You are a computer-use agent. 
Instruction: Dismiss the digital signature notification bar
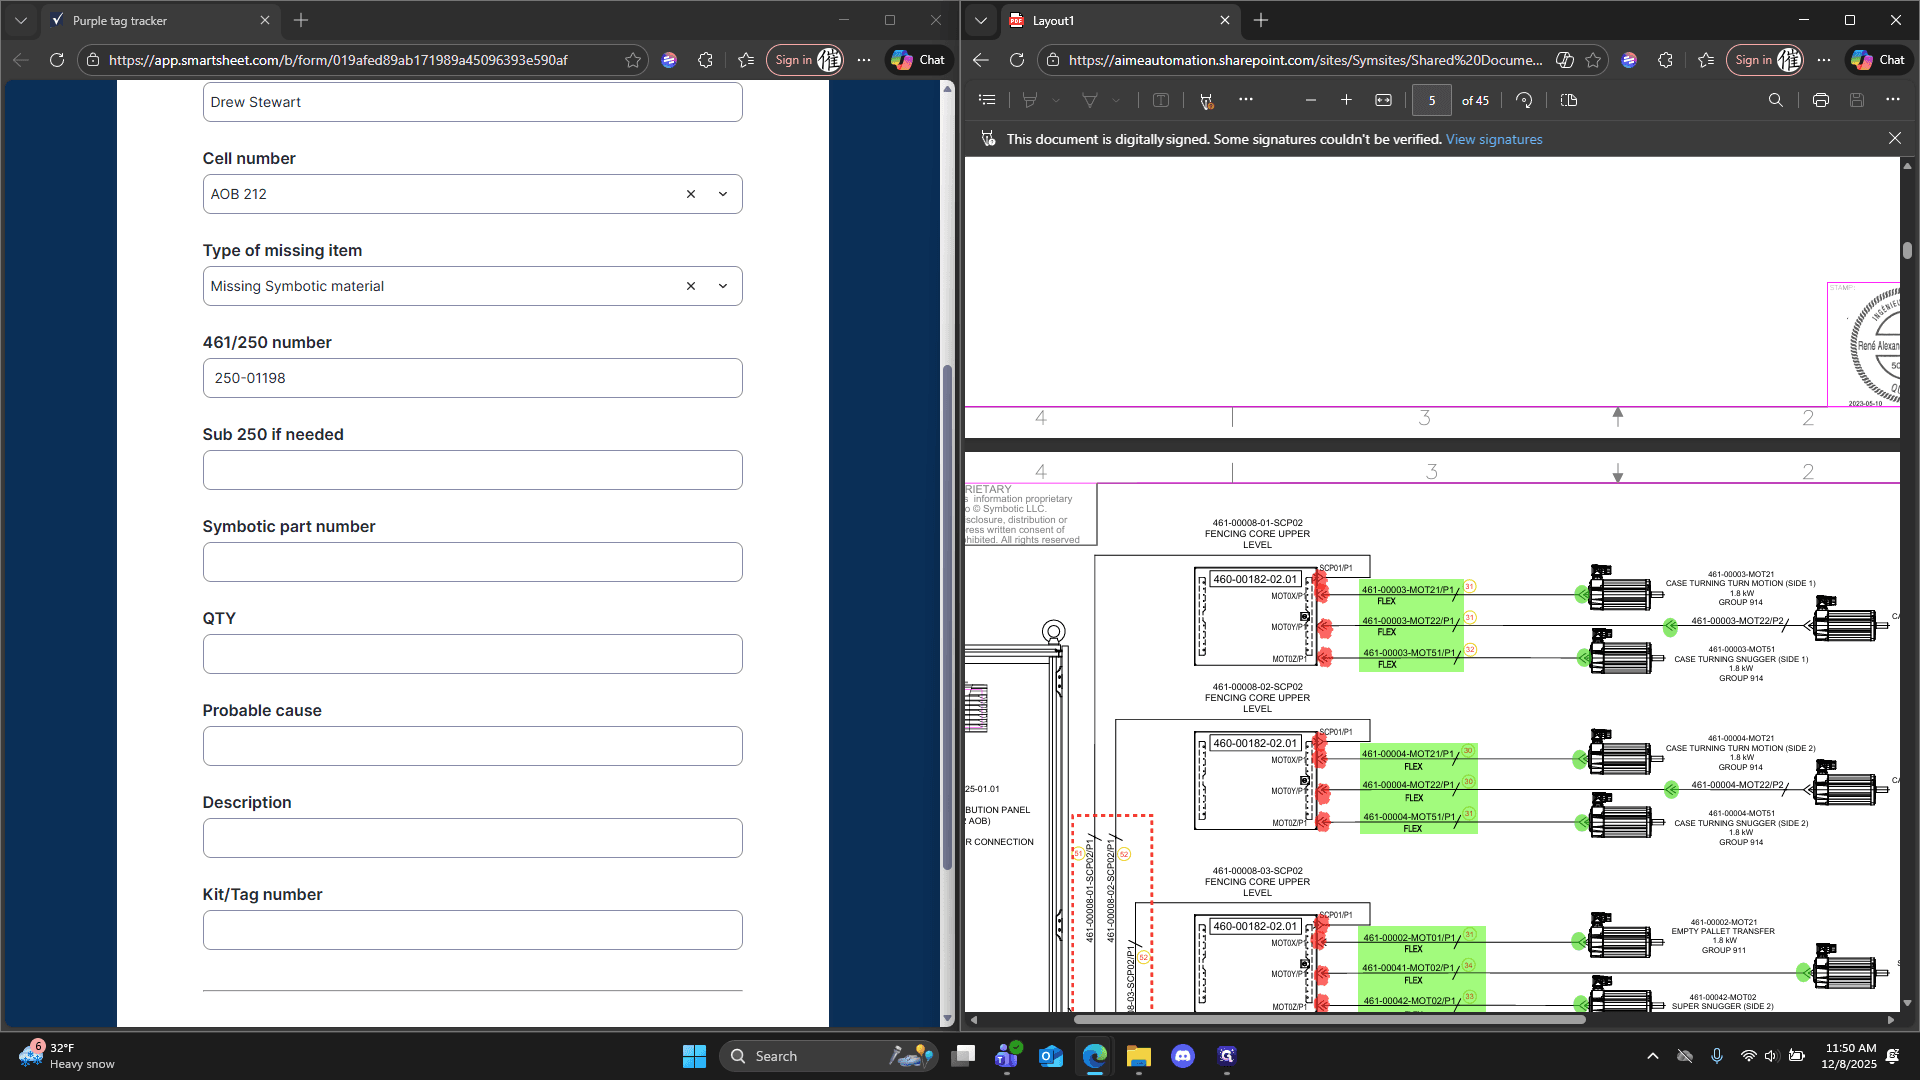[x=1895, y=139]
